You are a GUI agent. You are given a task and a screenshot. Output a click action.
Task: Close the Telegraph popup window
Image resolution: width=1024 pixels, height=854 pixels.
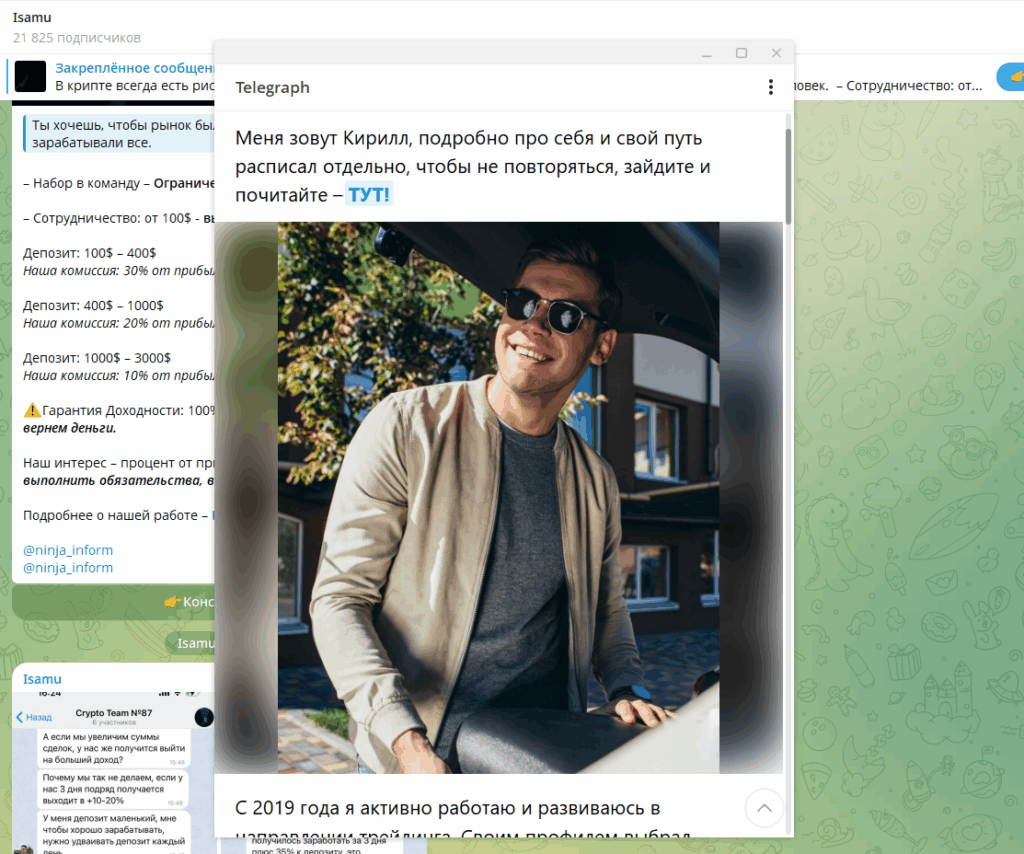(x=776, y=53)
